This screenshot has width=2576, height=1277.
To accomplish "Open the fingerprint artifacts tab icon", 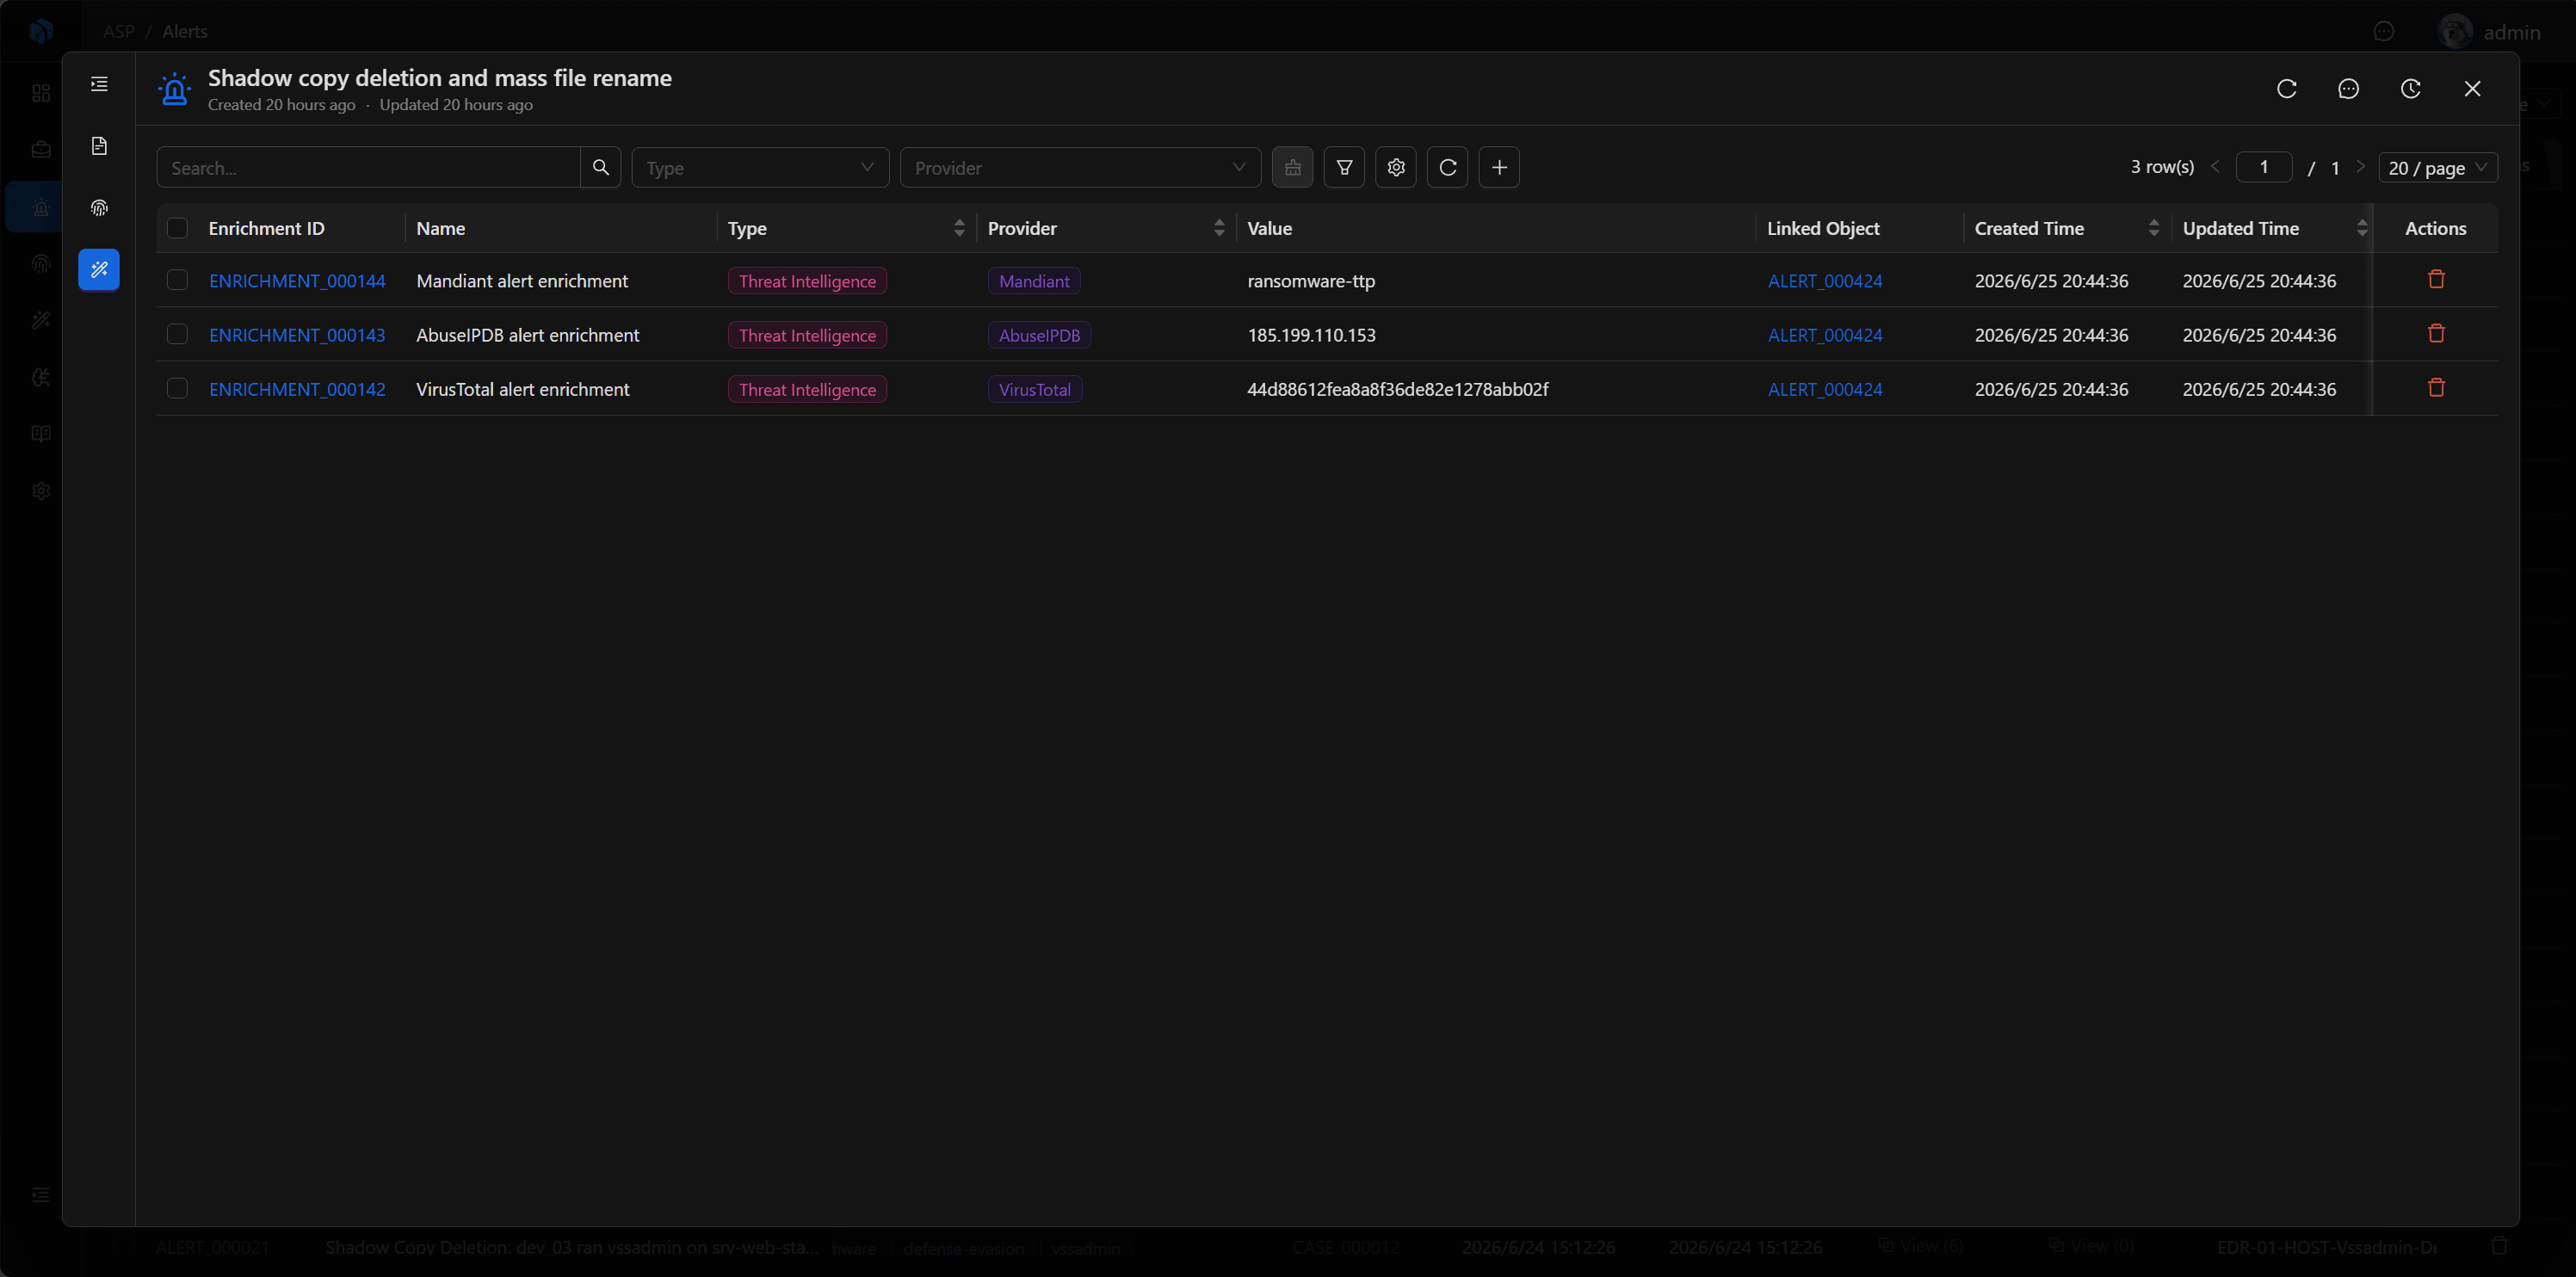I will [x=99, y=208].
